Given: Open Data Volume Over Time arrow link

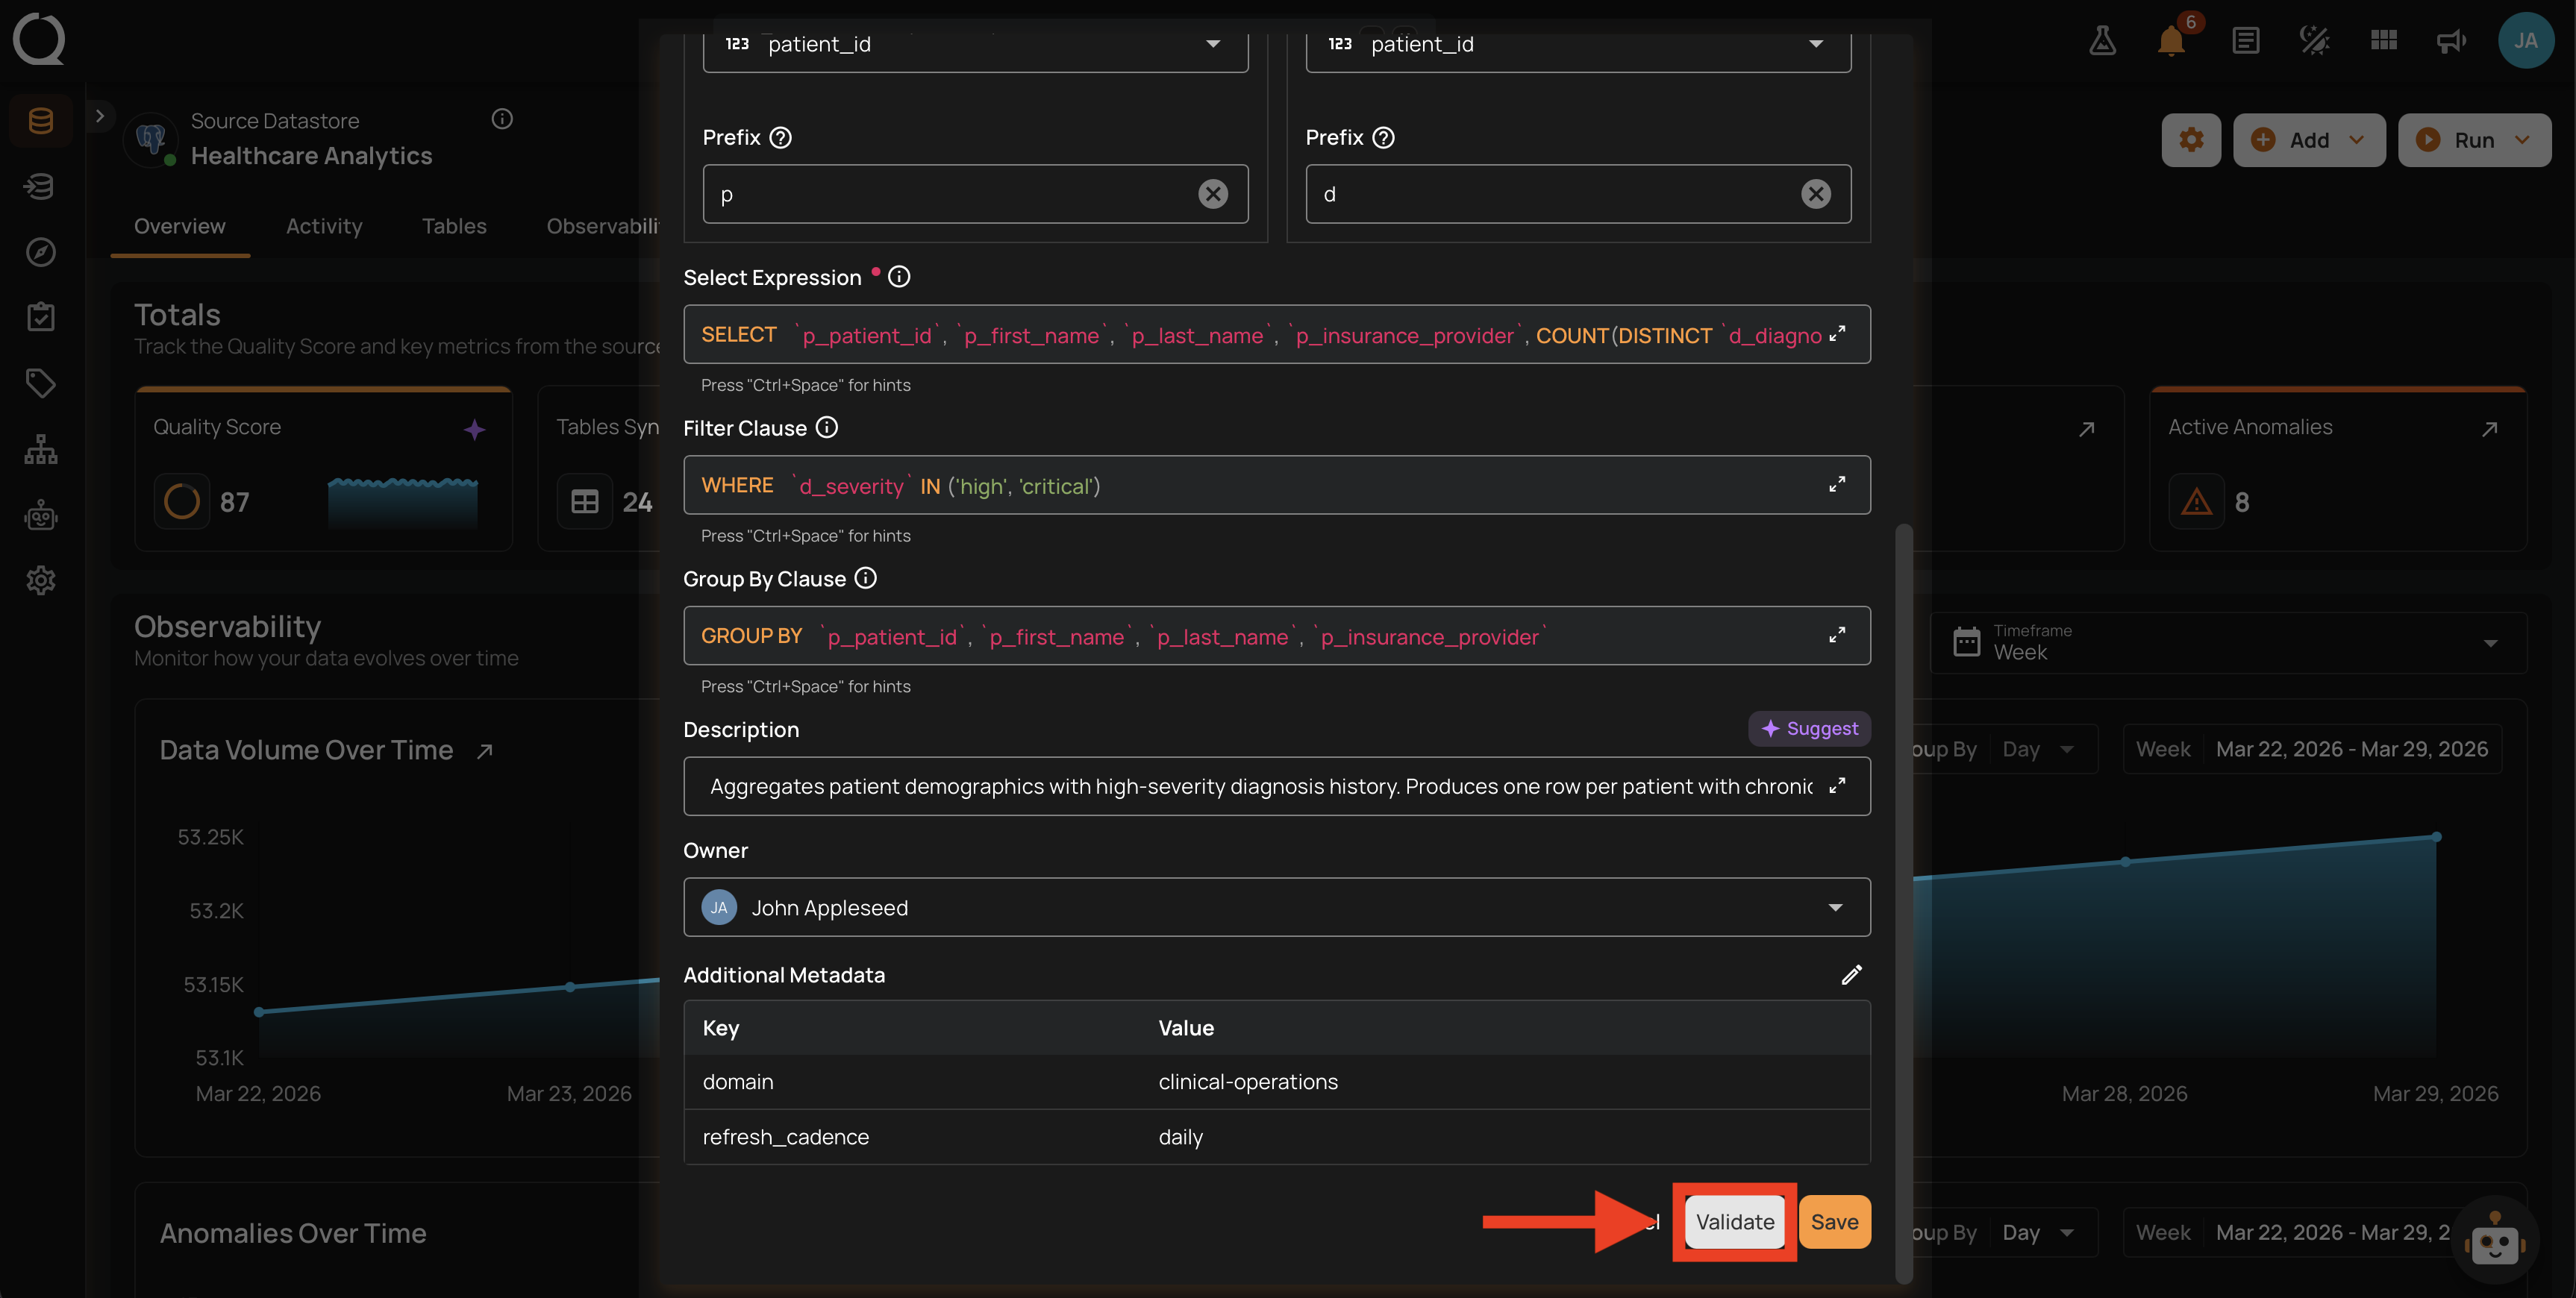Looking at the screenshot, I should click(485, 751).
